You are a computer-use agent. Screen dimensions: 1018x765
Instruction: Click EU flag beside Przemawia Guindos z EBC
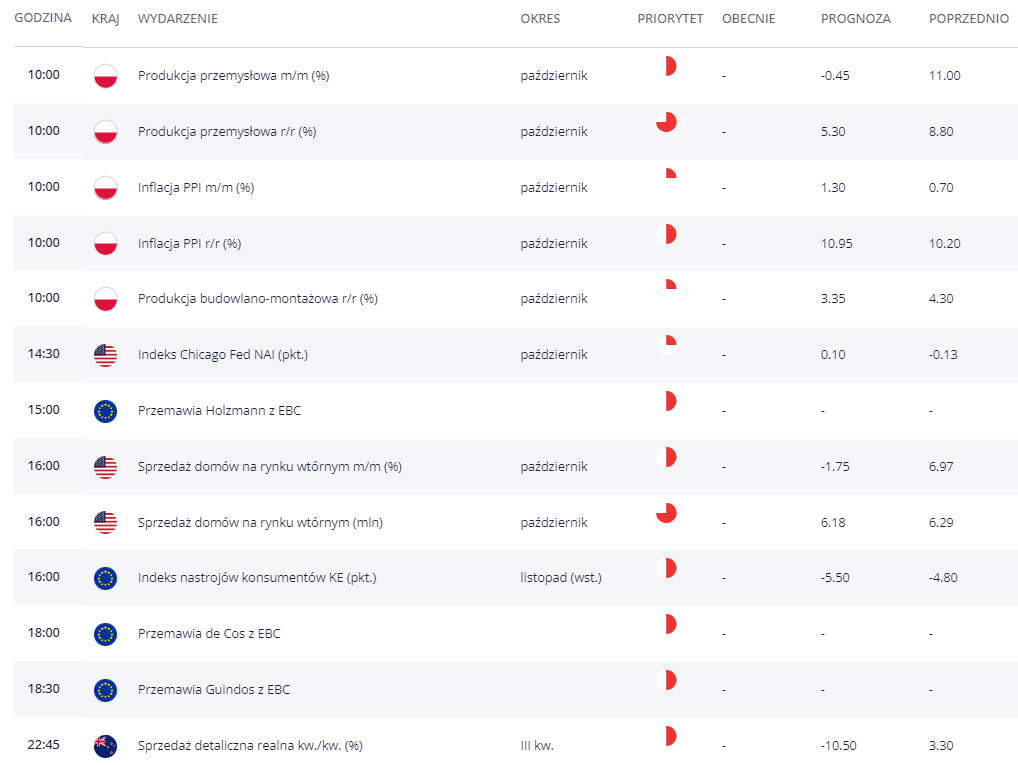[x=105, y=690]
